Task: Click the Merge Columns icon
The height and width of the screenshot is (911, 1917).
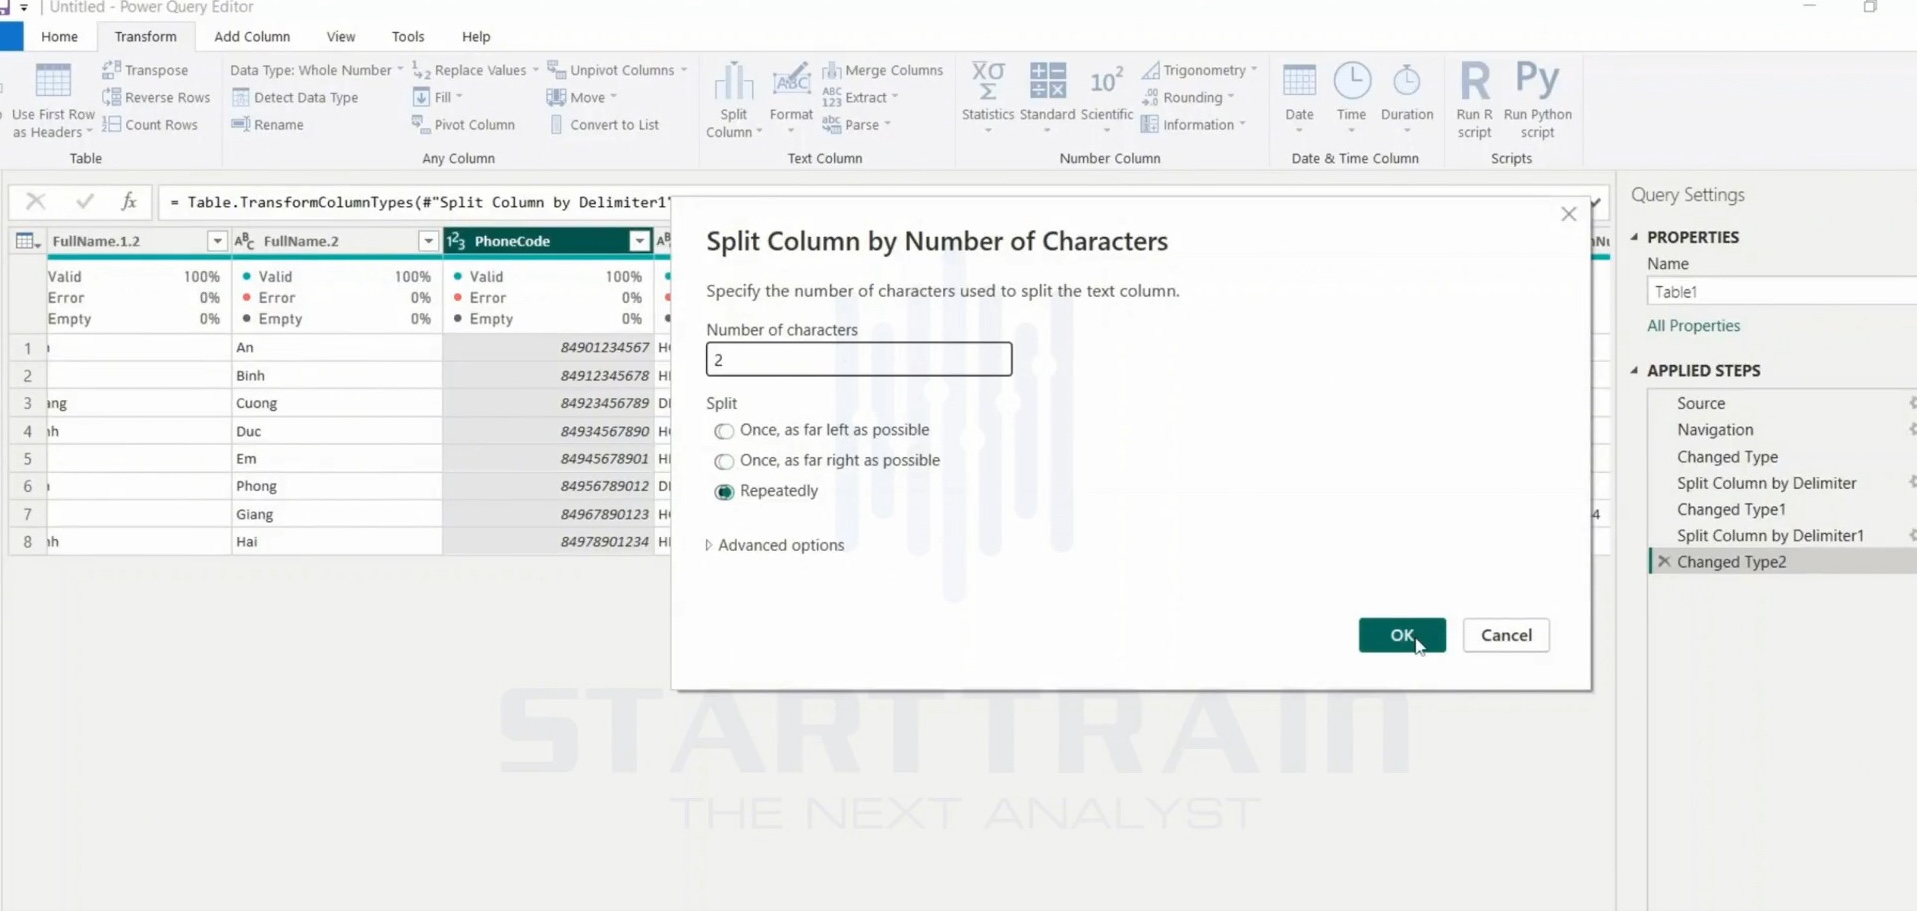Action: (x=831, y=70)
